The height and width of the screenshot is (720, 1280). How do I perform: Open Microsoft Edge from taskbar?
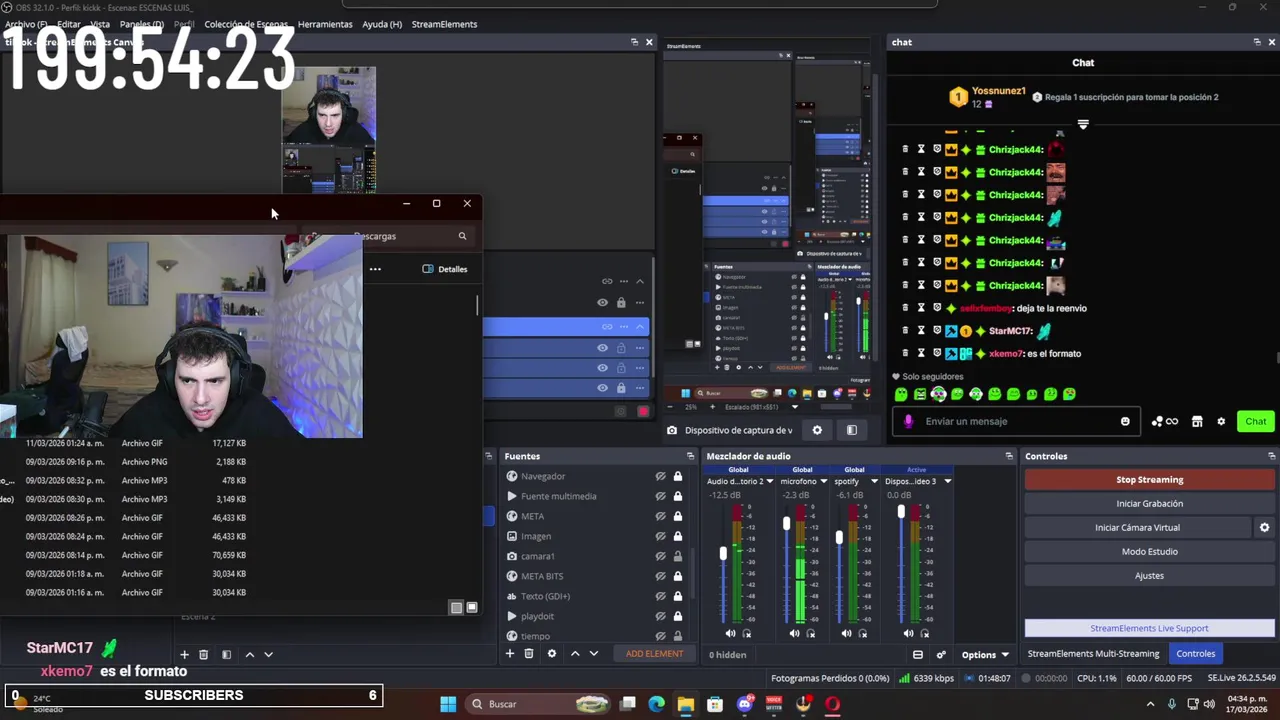tap(656, 704)
